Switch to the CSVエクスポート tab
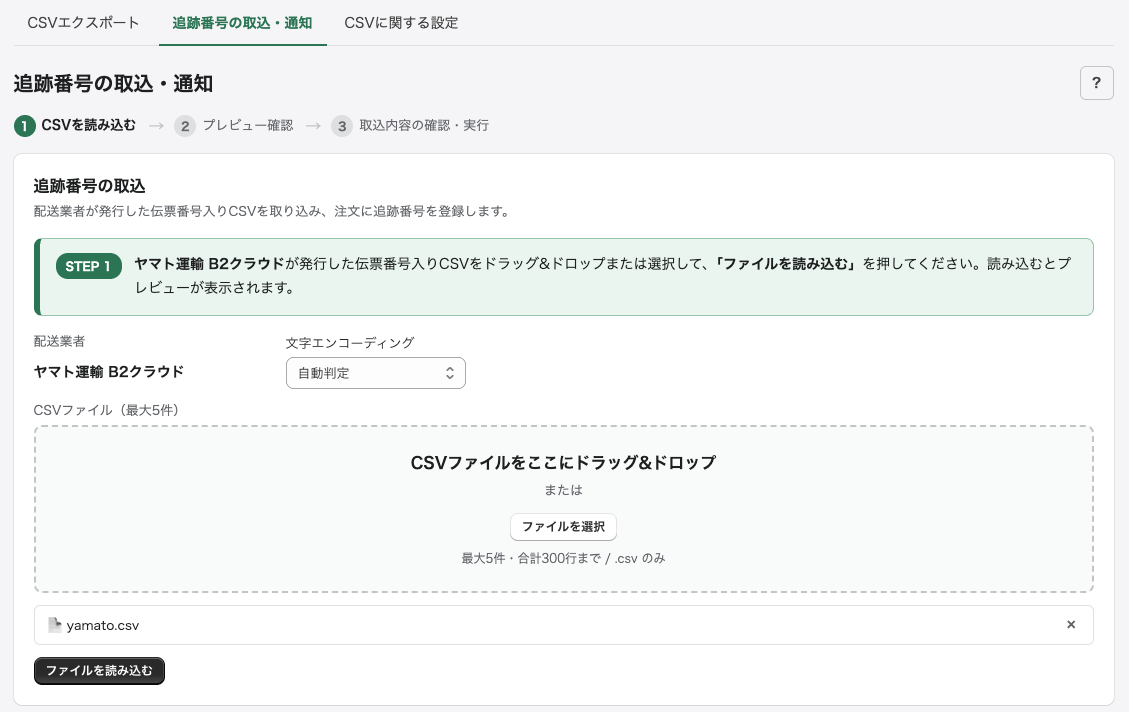 pos(84,23)
